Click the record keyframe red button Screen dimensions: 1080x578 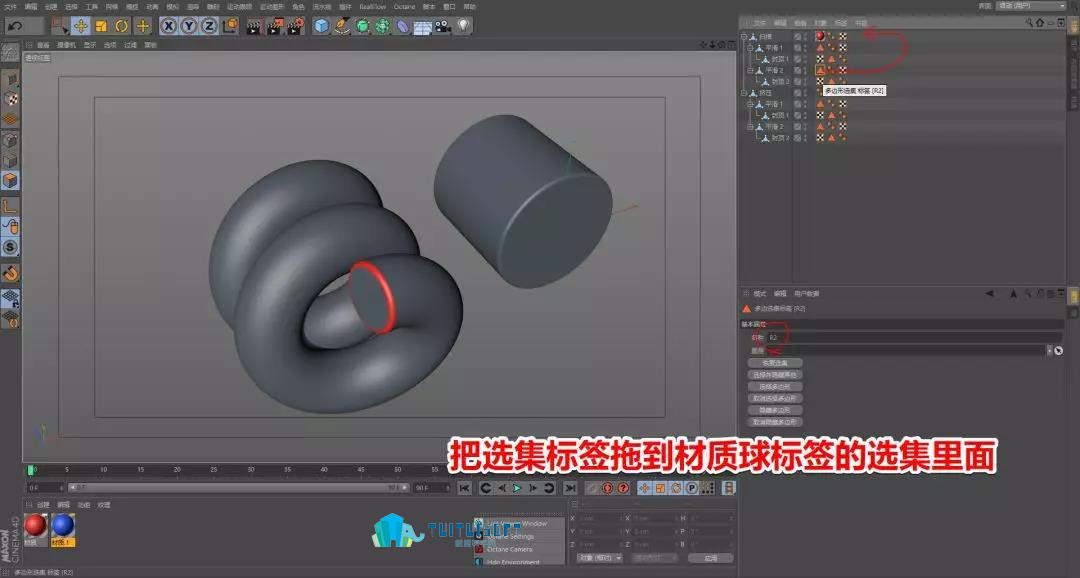[608, 488]
